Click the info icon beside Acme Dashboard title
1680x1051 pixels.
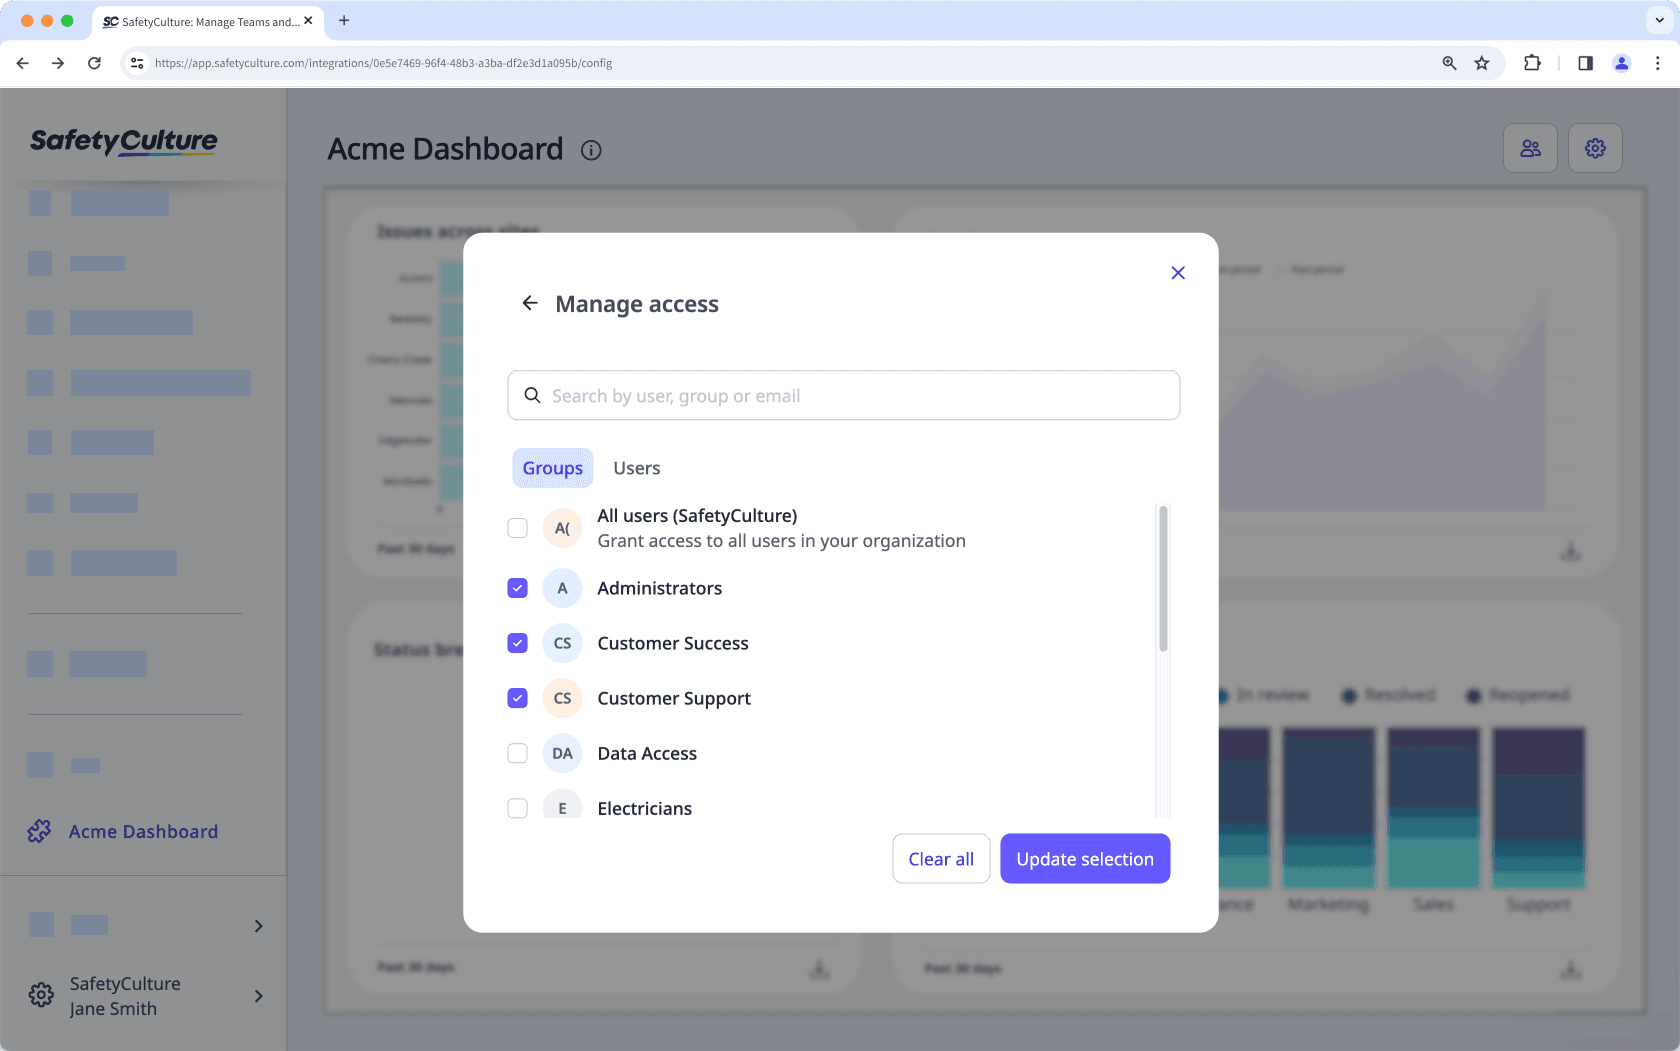pos(591,150)
